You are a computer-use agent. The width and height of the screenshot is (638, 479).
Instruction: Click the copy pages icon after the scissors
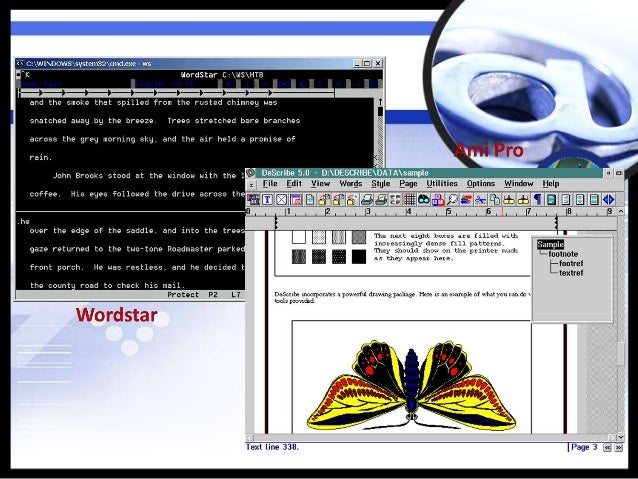pyautogui.click(x=495, y=199)
